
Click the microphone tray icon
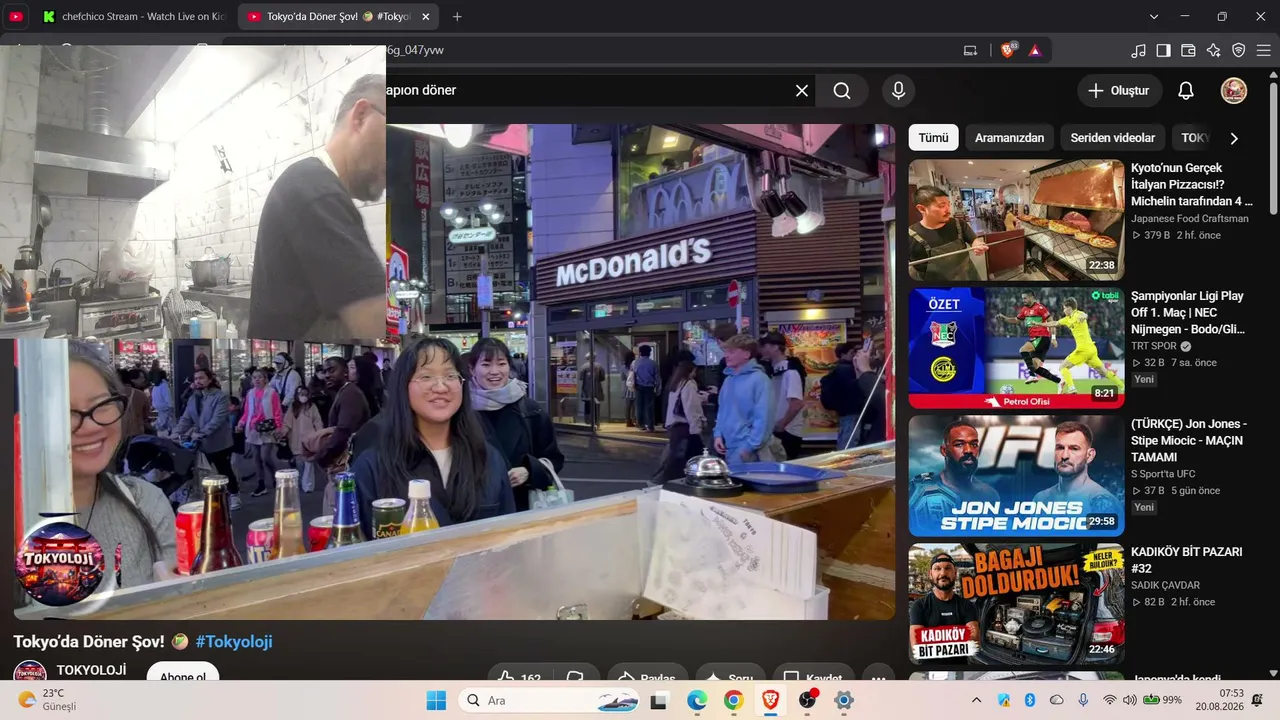pos(1082,700)
